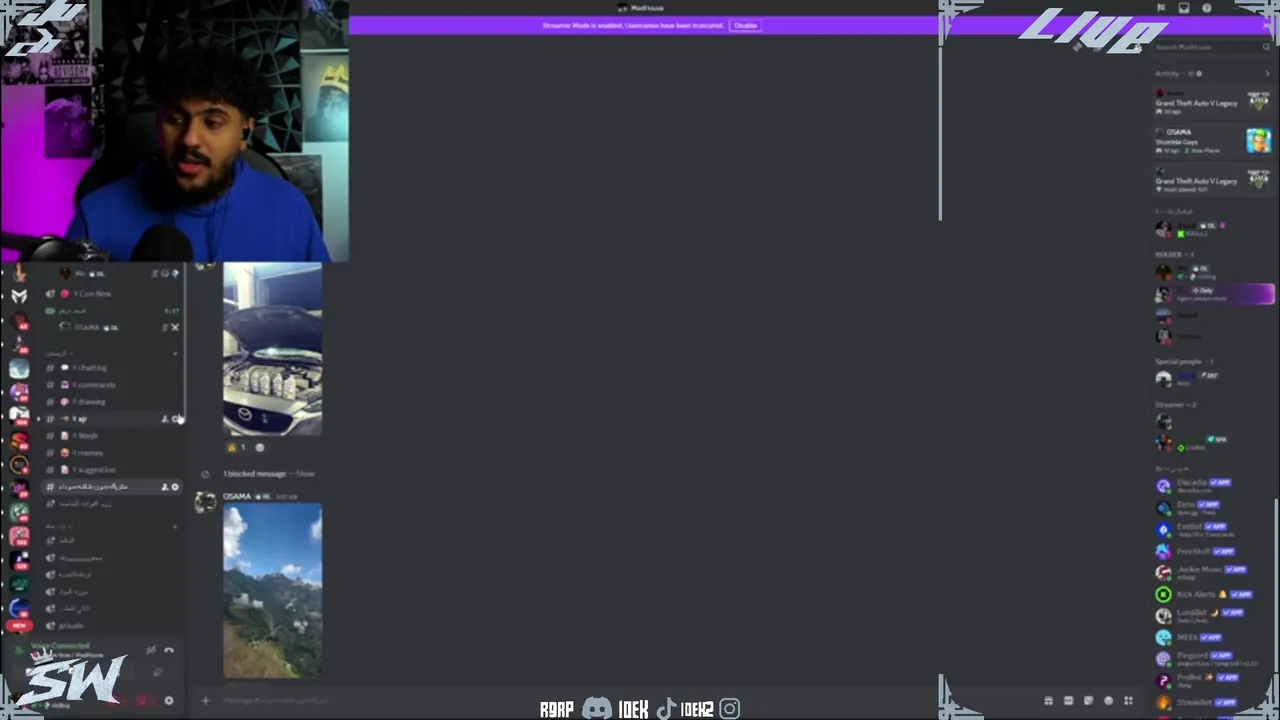The width and height of the screenshot is (1280, 720).
Task: Toggle noise suppression in voice panel
Action: [x=150, y=651]
